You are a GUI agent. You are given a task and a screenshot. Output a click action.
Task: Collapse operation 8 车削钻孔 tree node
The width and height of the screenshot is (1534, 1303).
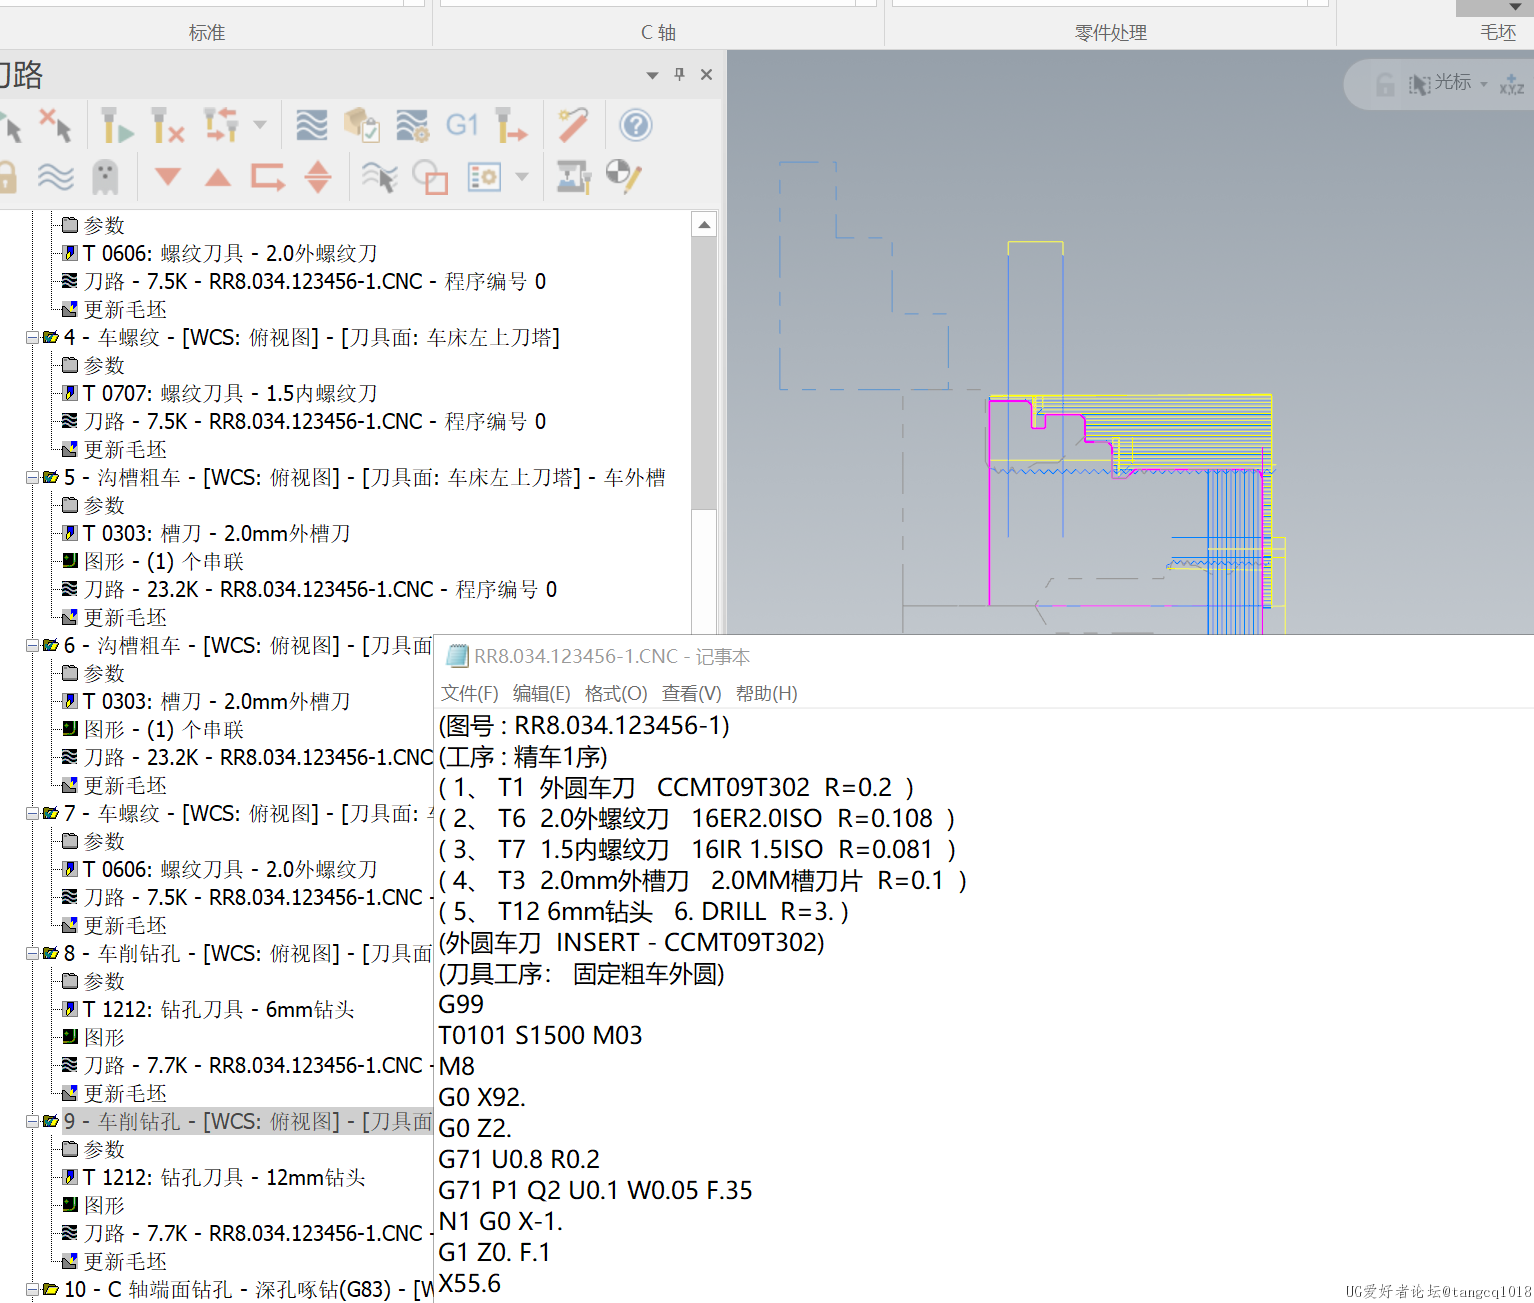[32, 954]
